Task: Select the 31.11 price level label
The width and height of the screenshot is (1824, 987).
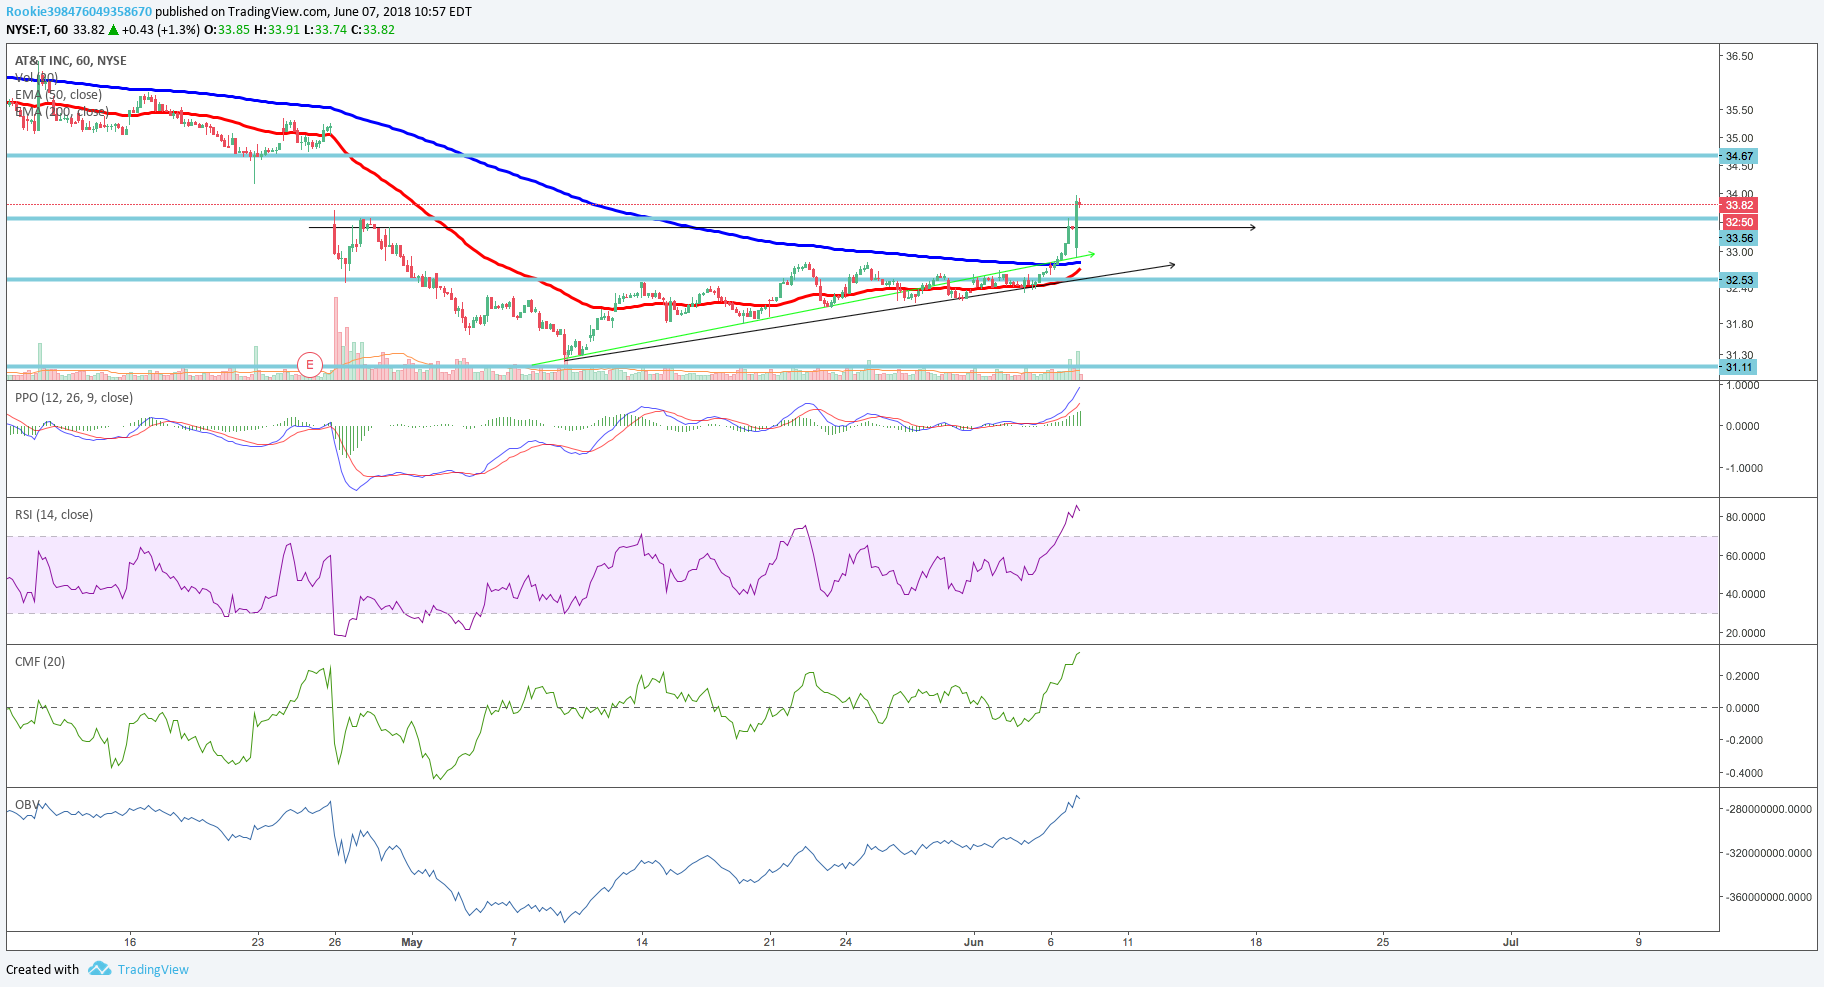Action: (1739, 367)
